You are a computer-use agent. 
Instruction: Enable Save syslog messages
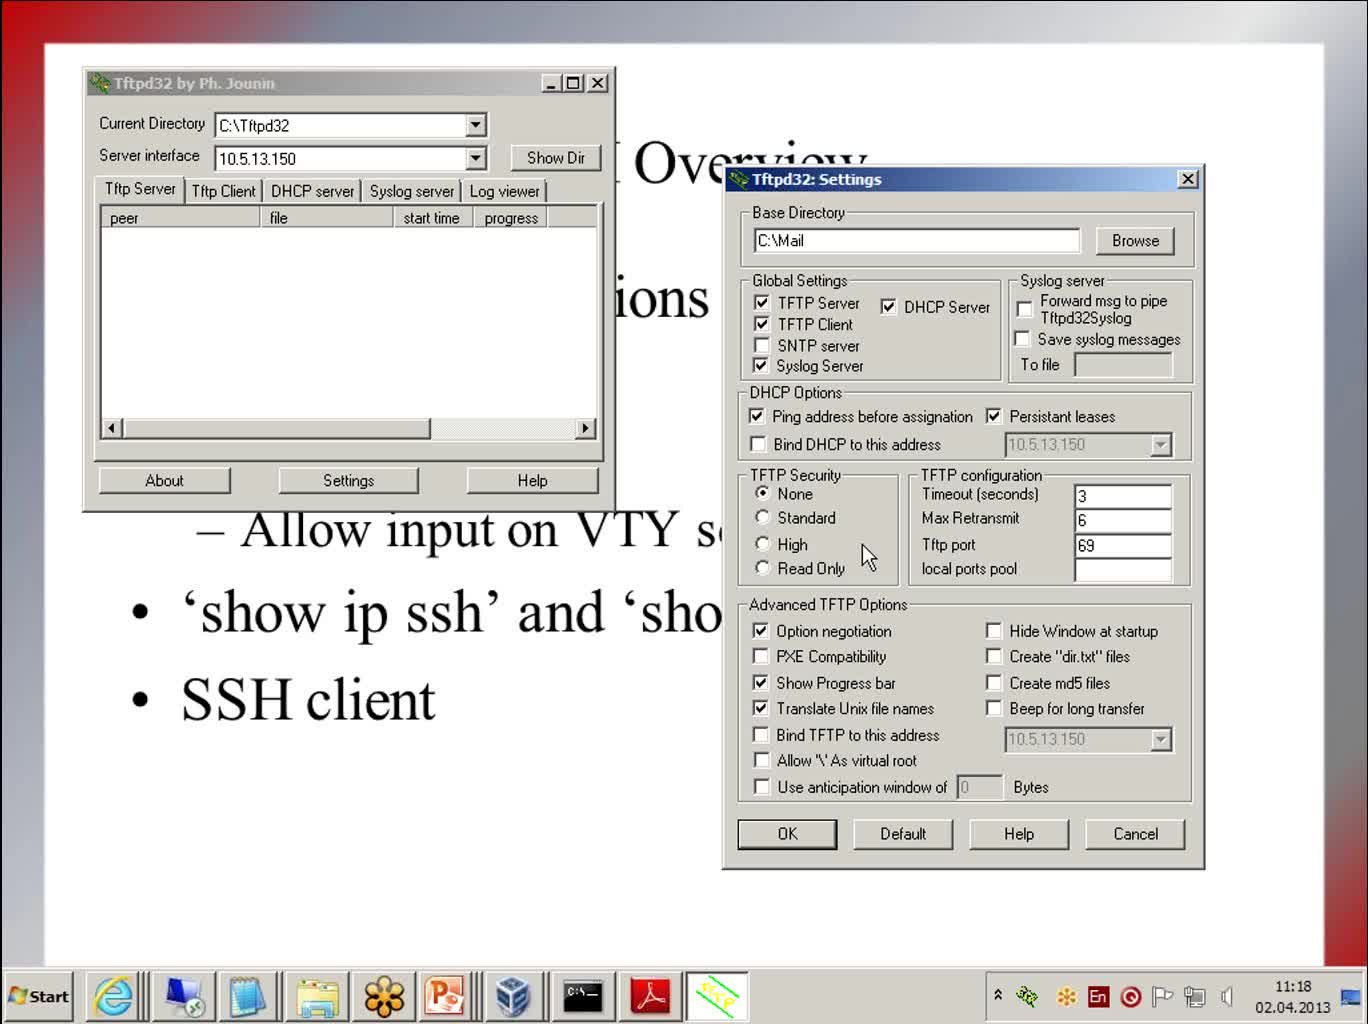click(x=1022, y=339)
